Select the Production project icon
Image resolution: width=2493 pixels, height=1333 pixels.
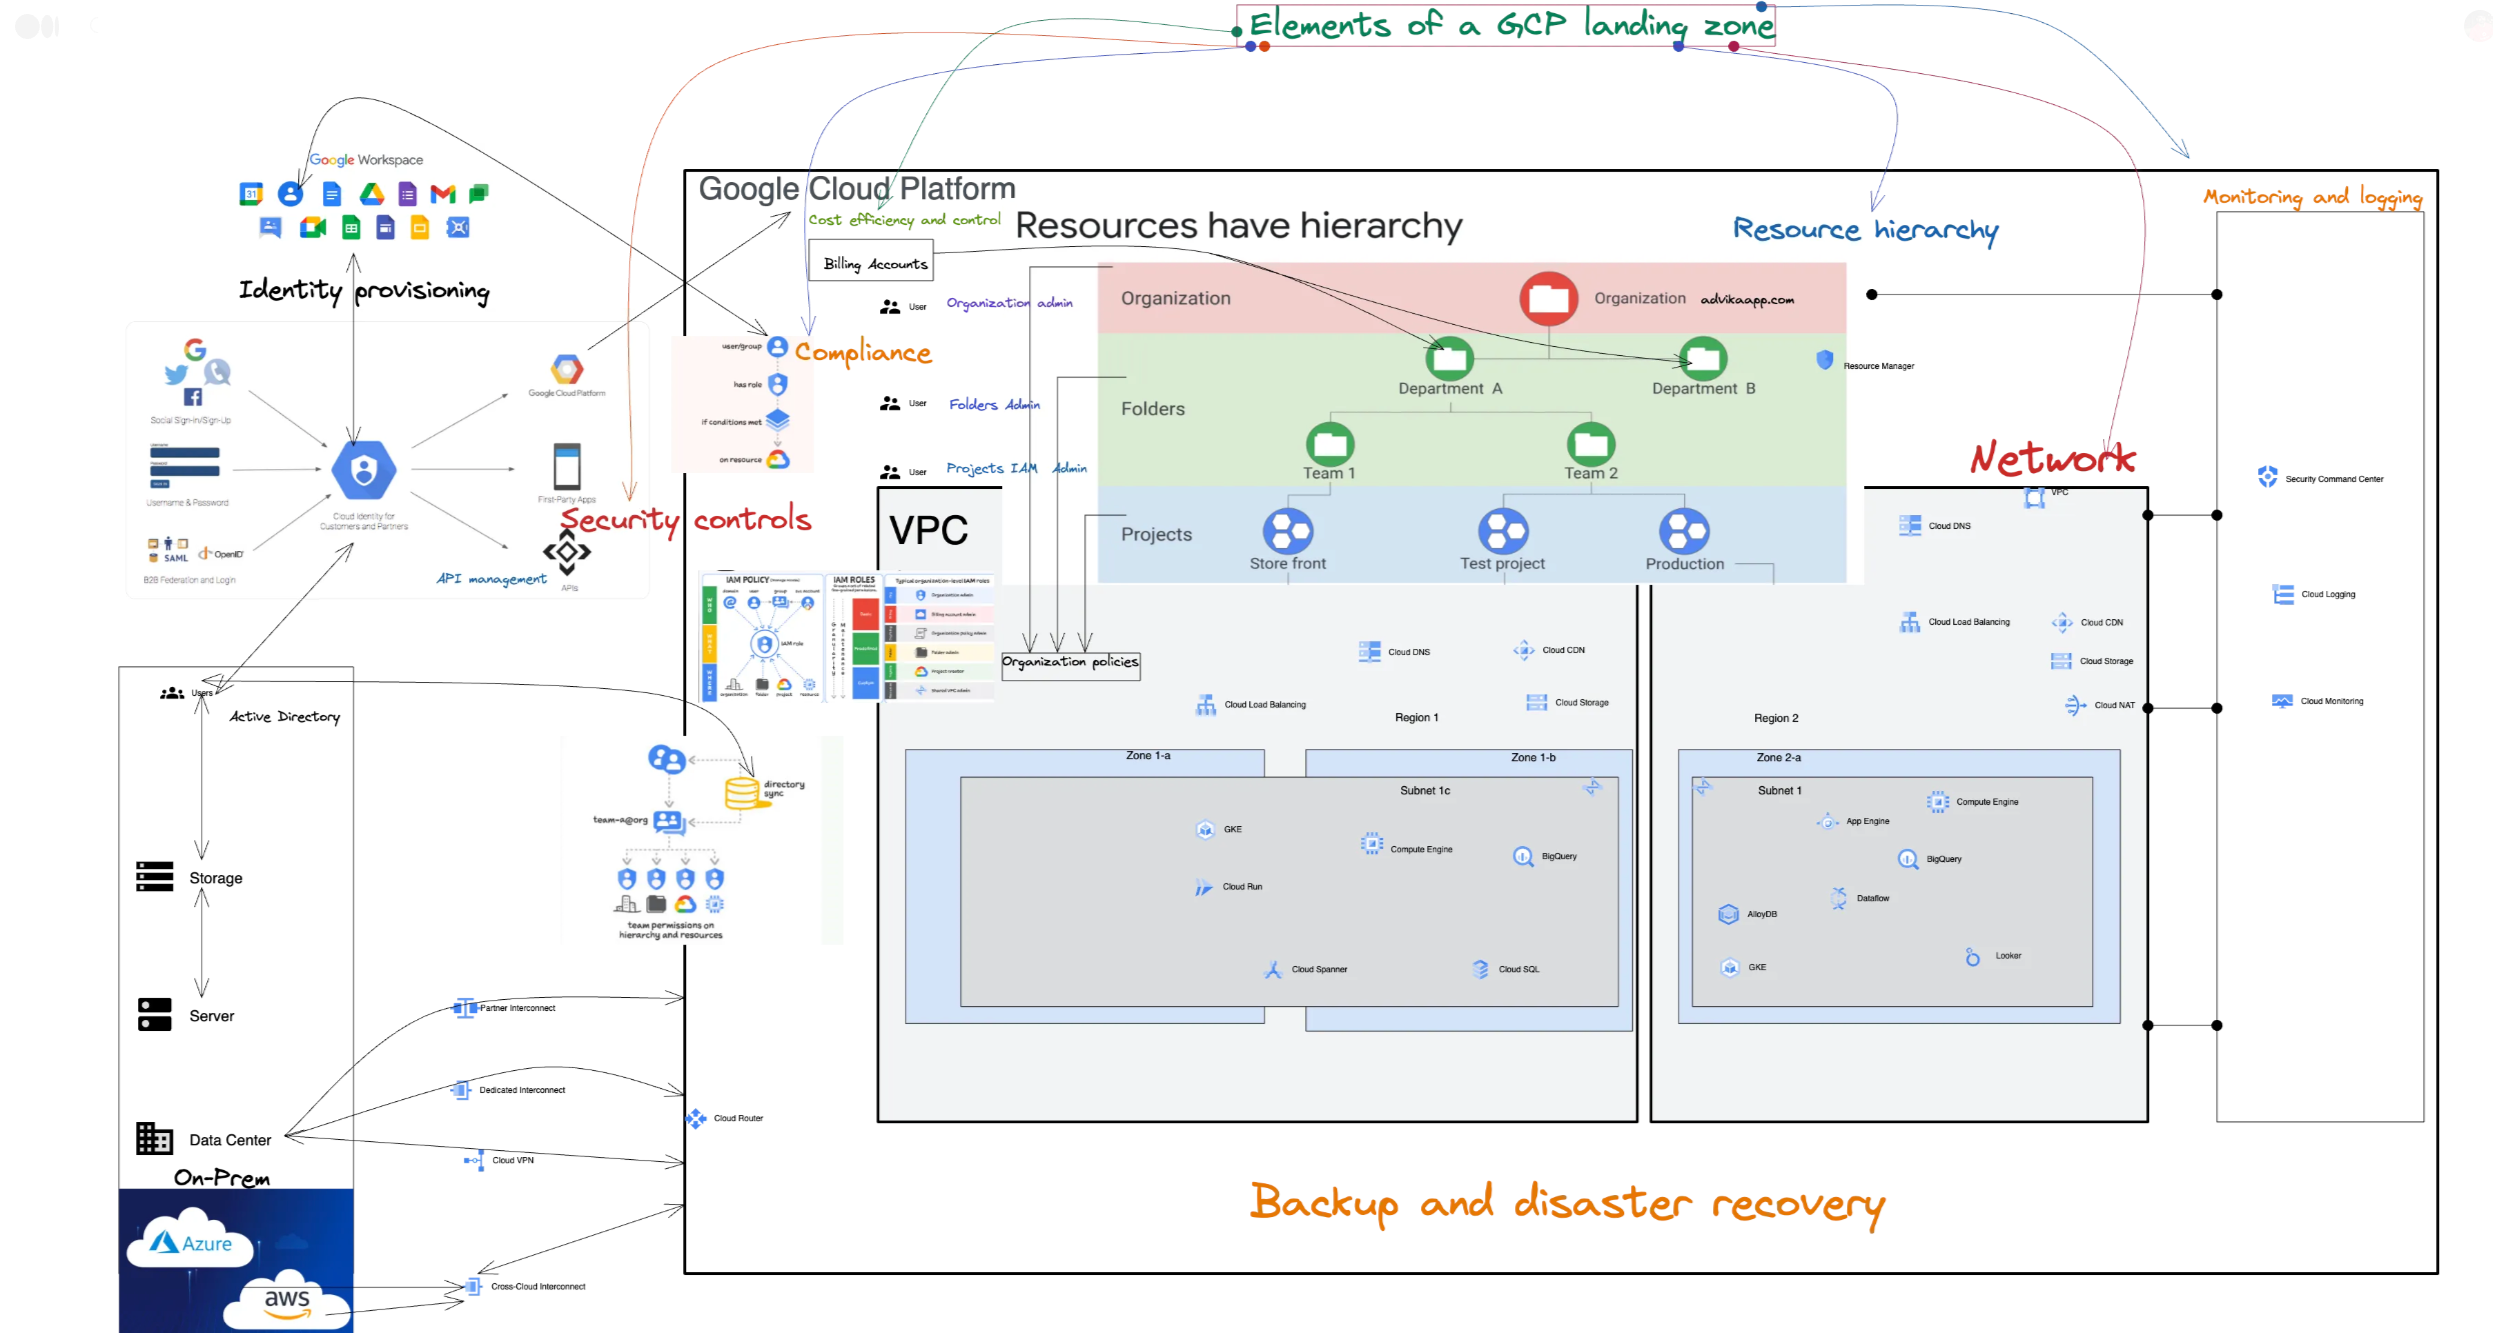click(x=1684, y=531)
